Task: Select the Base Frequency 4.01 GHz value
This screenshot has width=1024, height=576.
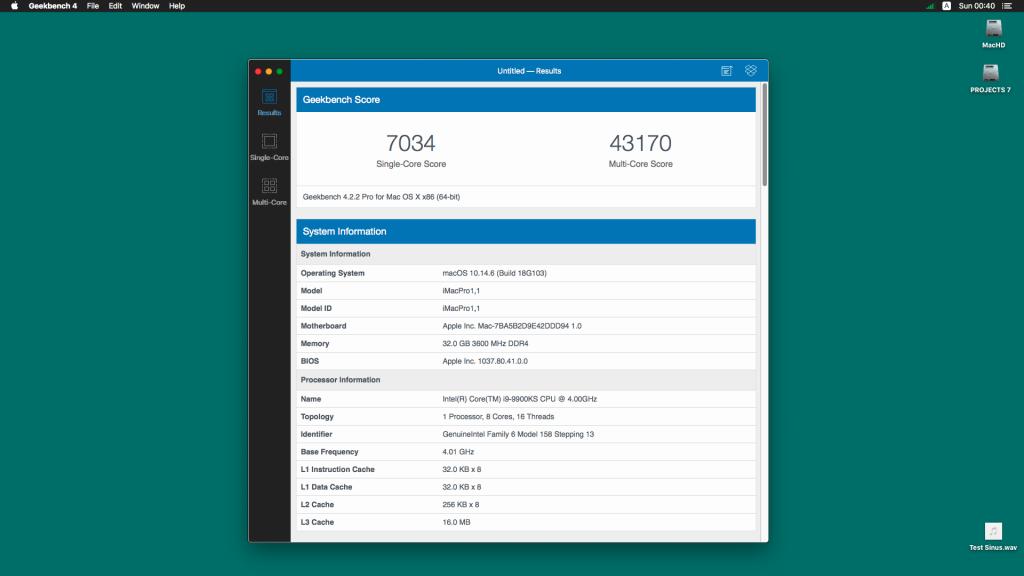Action: point(458,452)
